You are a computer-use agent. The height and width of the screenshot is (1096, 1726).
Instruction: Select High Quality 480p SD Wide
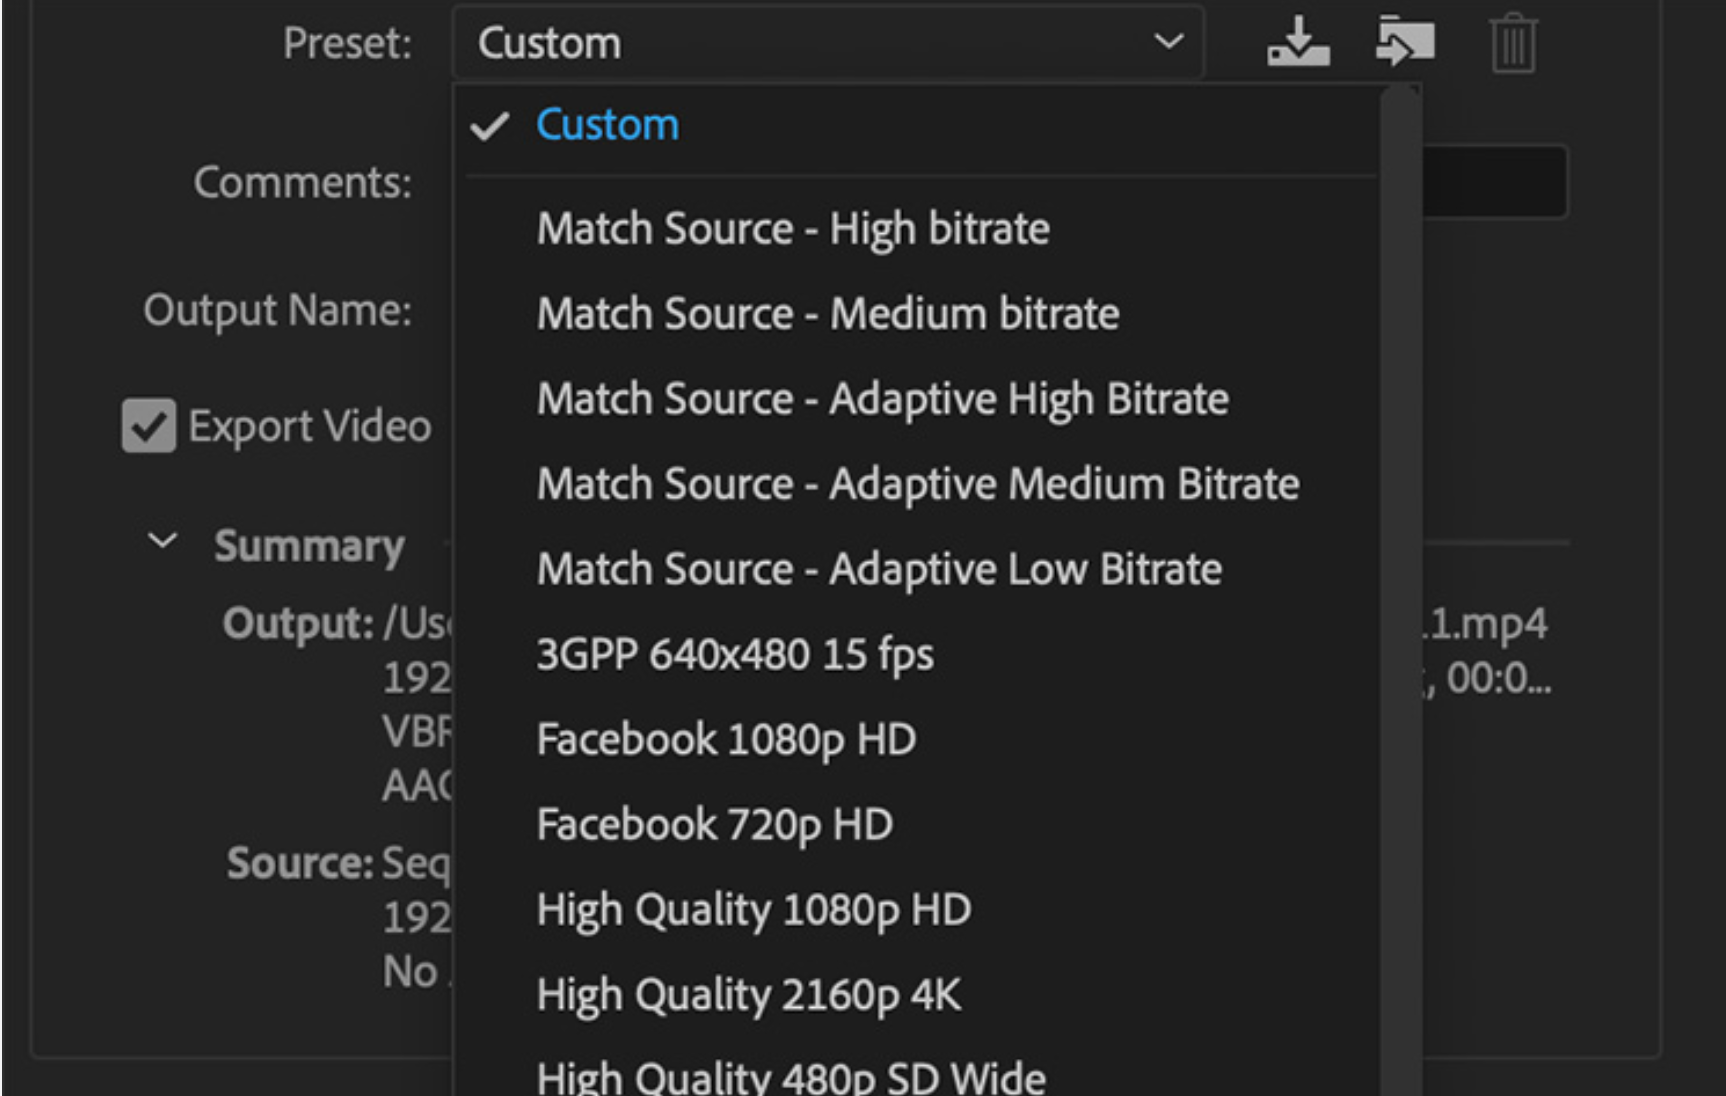point(790,1075)
